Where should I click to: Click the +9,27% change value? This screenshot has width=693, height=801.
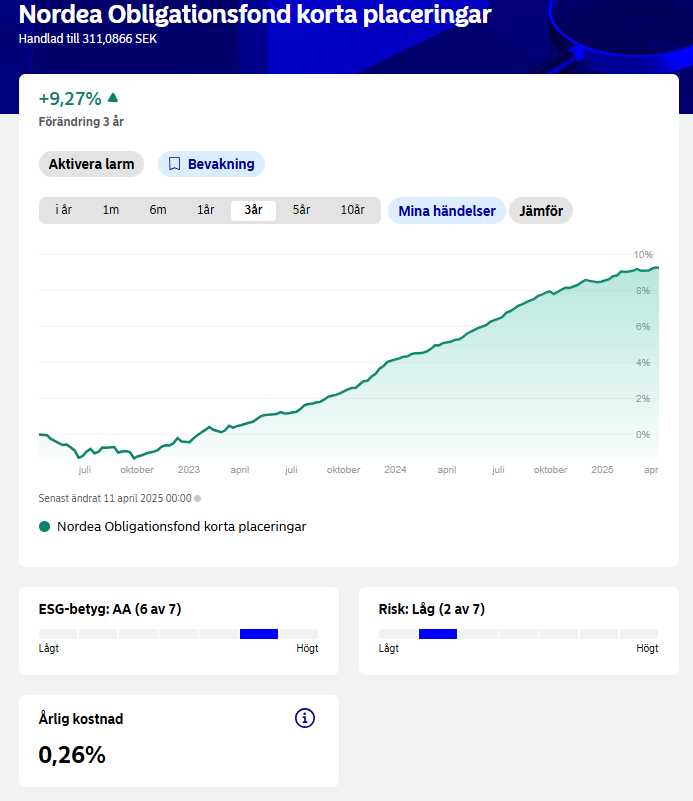pyautogui.click(x=70, y=99)
